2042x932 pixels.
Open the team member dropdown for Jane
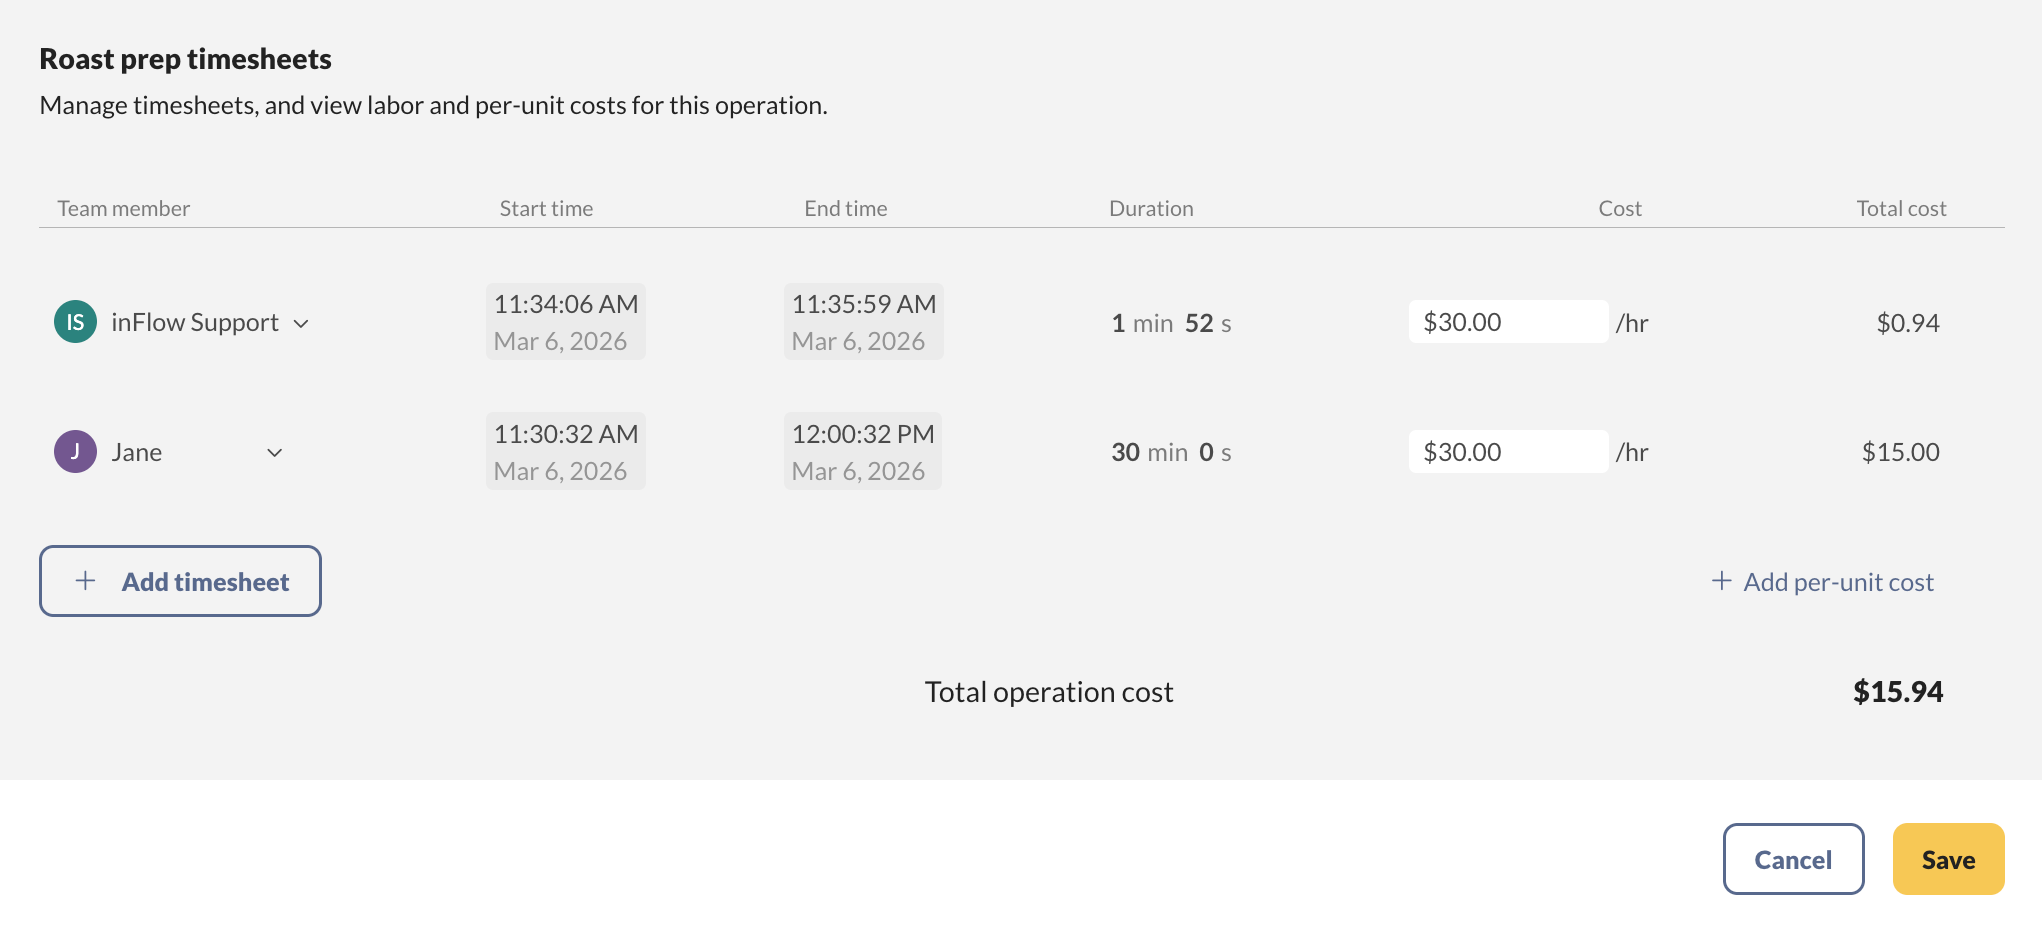pos(274,453)
